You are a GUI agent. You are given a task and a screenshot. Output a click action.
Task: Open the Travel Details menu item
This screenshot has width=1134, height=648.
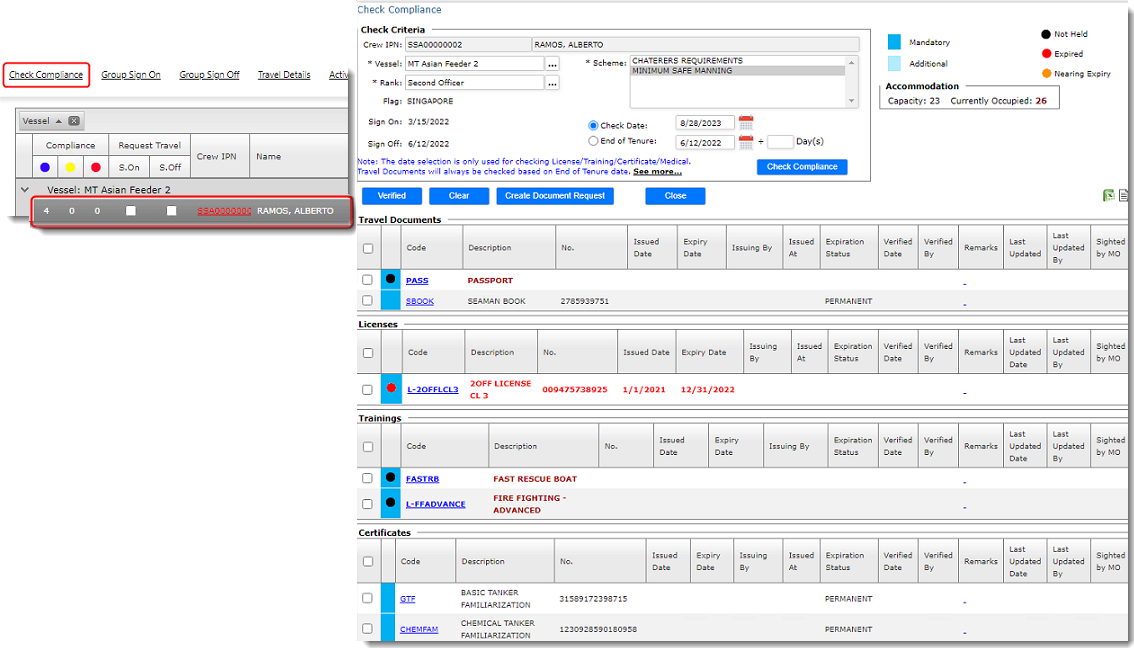point(284,75)
